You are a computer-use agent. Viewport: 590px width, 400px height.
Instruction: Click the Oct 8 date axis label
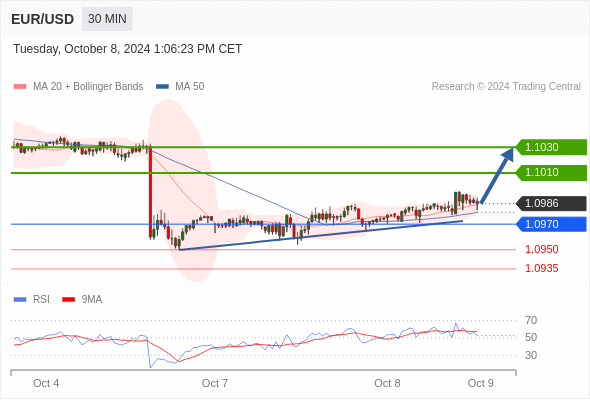click(x=387, y=383)
